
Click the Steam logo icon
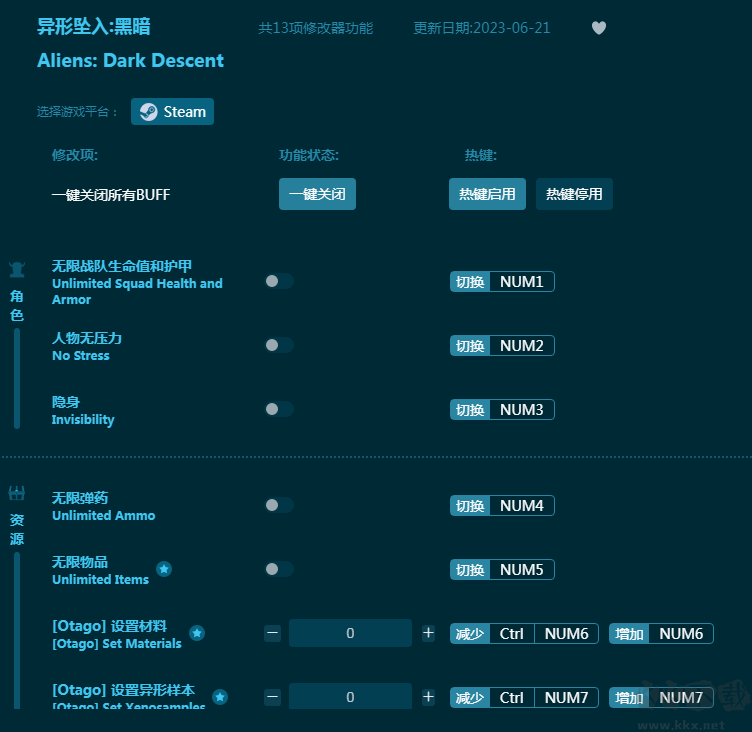(x=148, y=112)
